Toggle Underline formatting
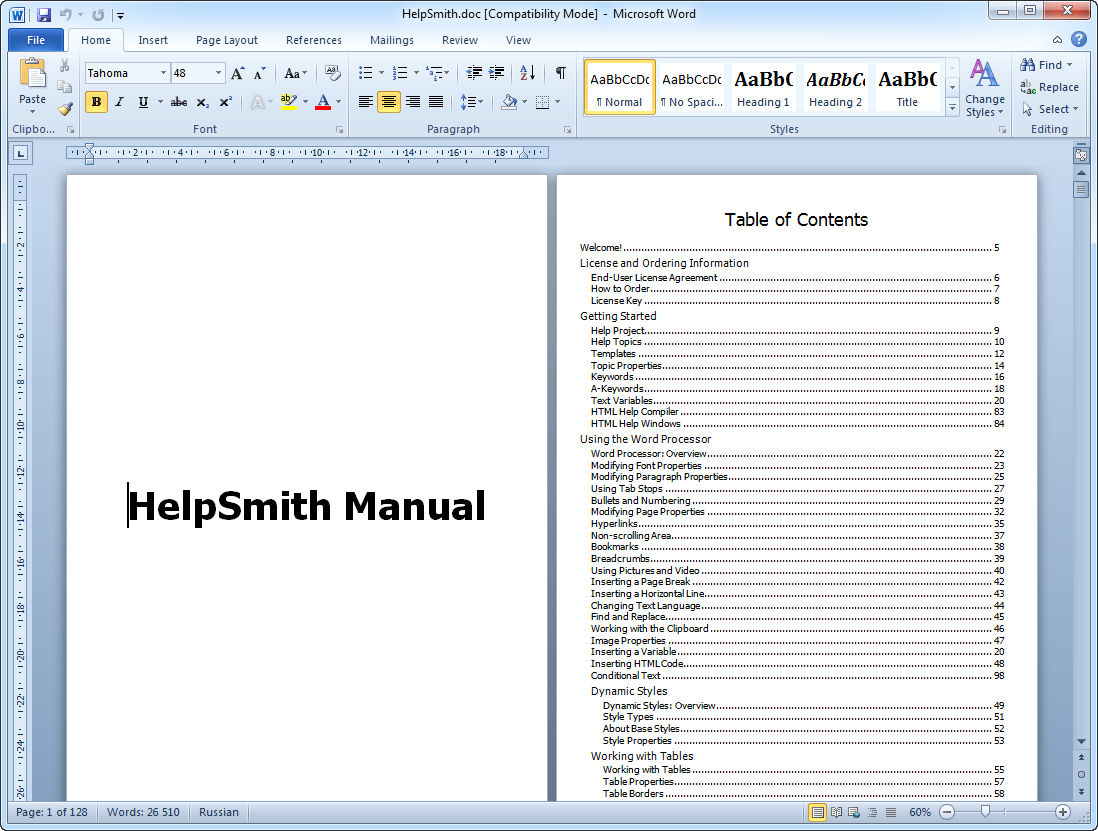The height and width of the screenshot is (831, 1098). tap(143, 102)
